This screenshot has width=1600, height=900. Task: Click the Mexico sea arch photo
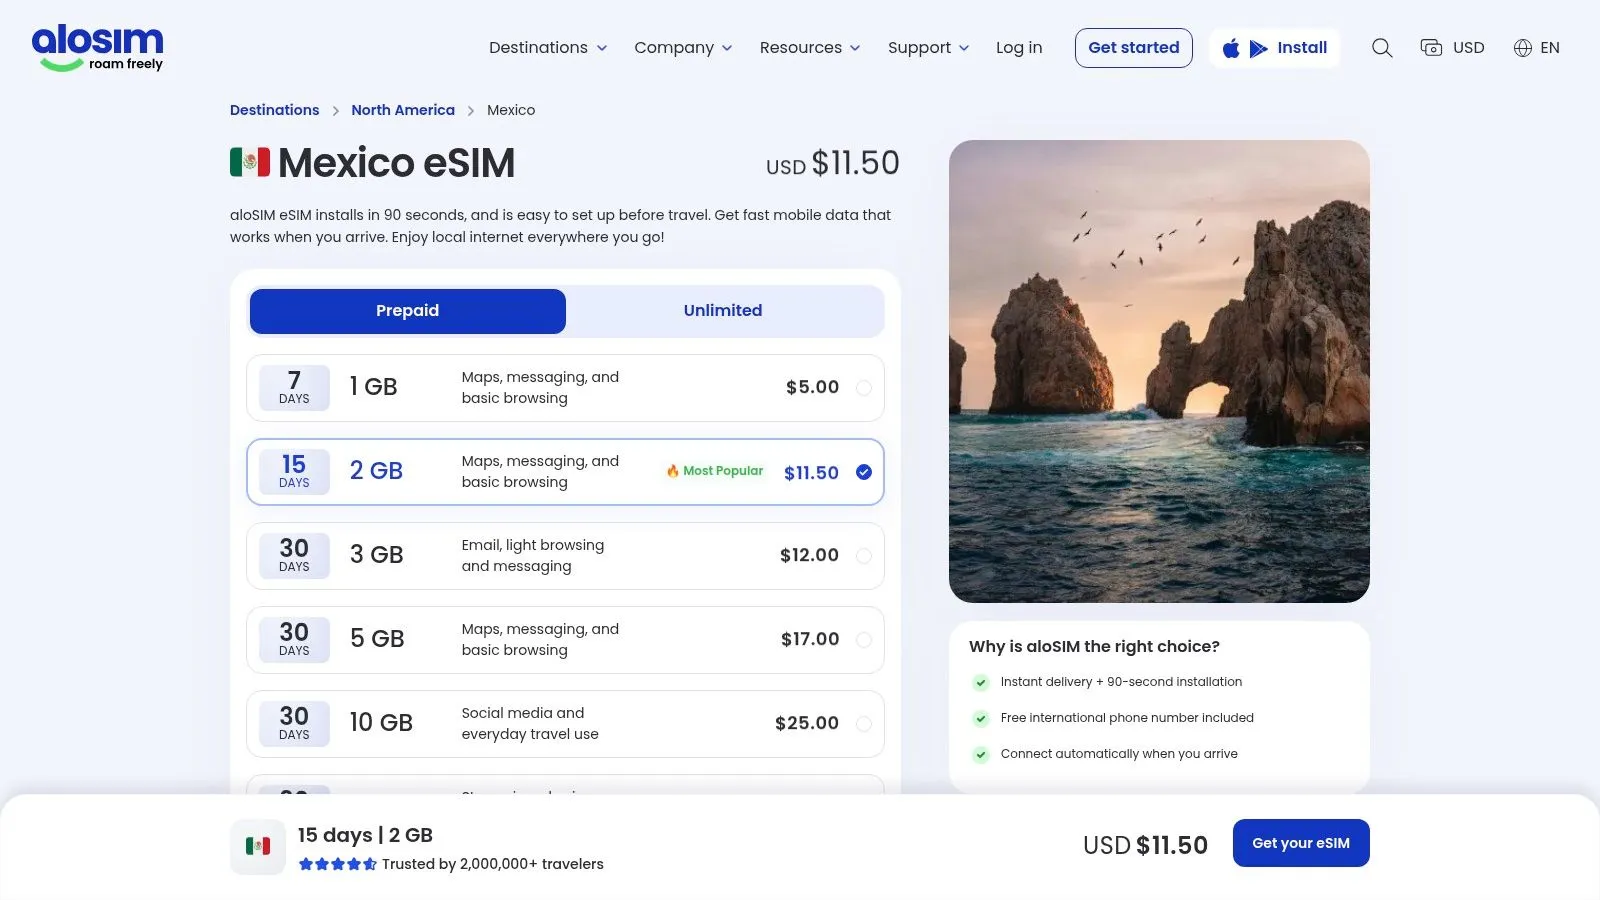pos(1159,371)
